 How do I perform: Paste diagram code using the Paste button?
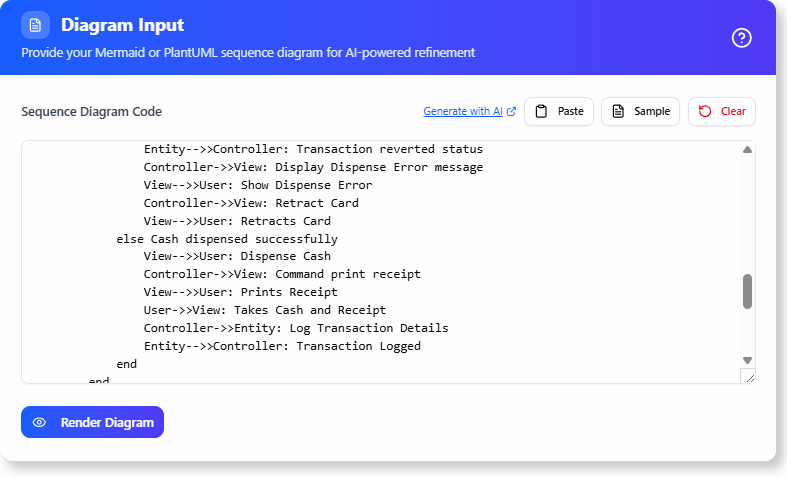pyautogui.click(x=559, y=111)
